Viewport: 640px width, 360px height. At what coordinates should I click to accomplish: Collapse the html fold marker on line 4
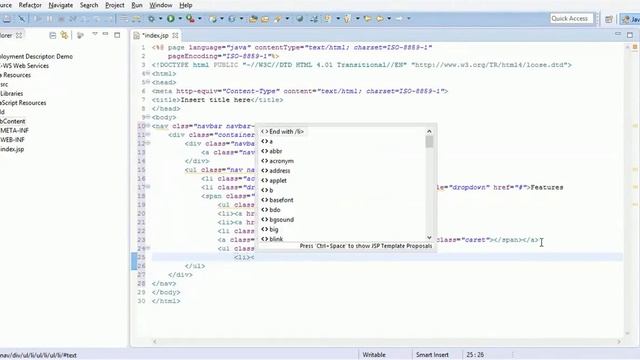click(148, 73)
